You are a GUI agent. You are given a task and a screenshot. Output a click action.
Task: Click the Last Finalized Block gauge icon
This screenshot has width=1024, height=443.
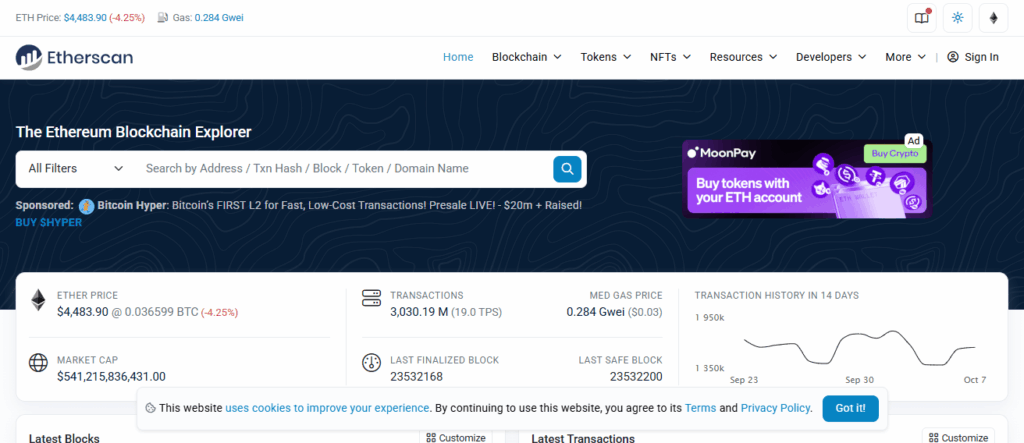(371, 363)
